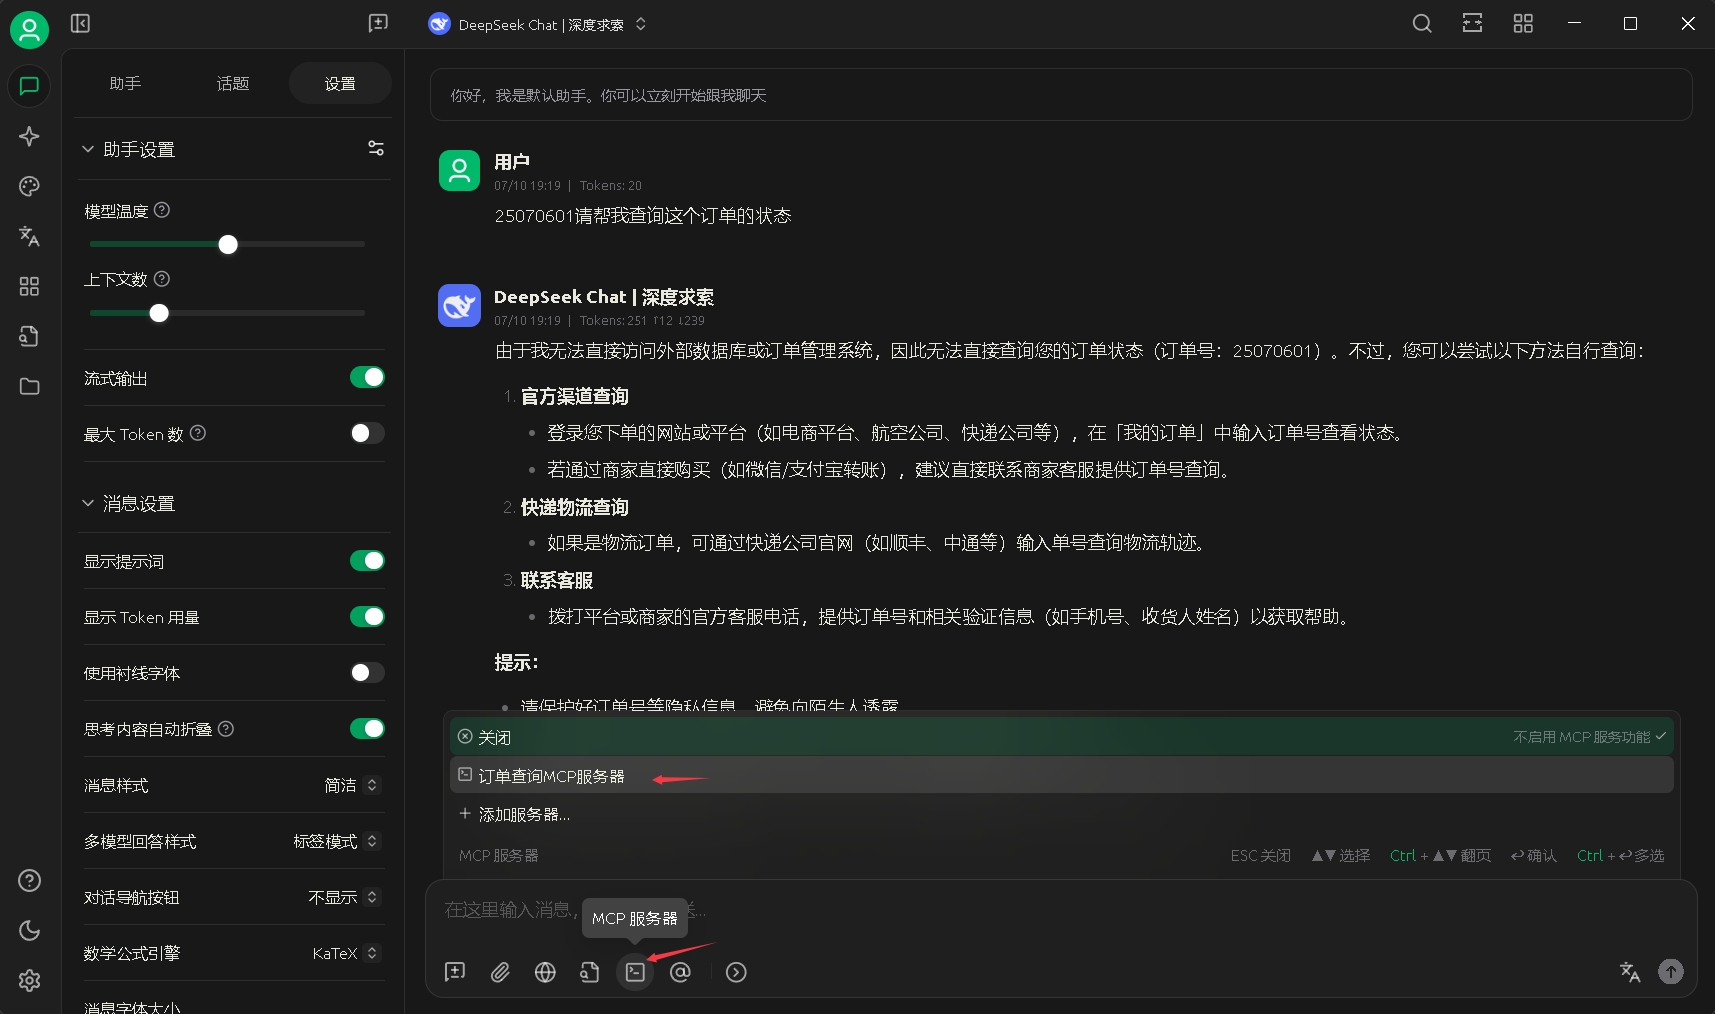Select 订单查询MCP服务器 entry
The image size is (1715, 1014).
[x=1061, y=776]
